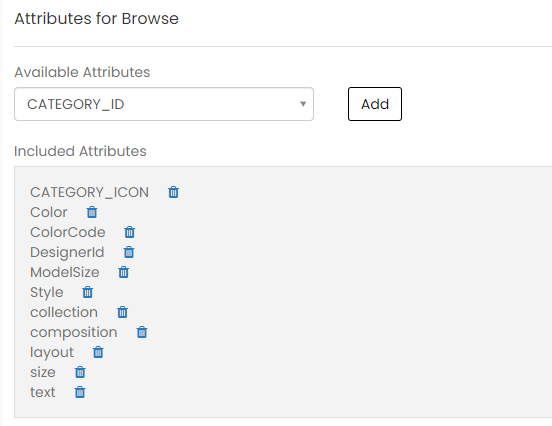Remove the Color attribute via trash icon
Viewport: 552px width, 426px height.
tap(92, 212)
